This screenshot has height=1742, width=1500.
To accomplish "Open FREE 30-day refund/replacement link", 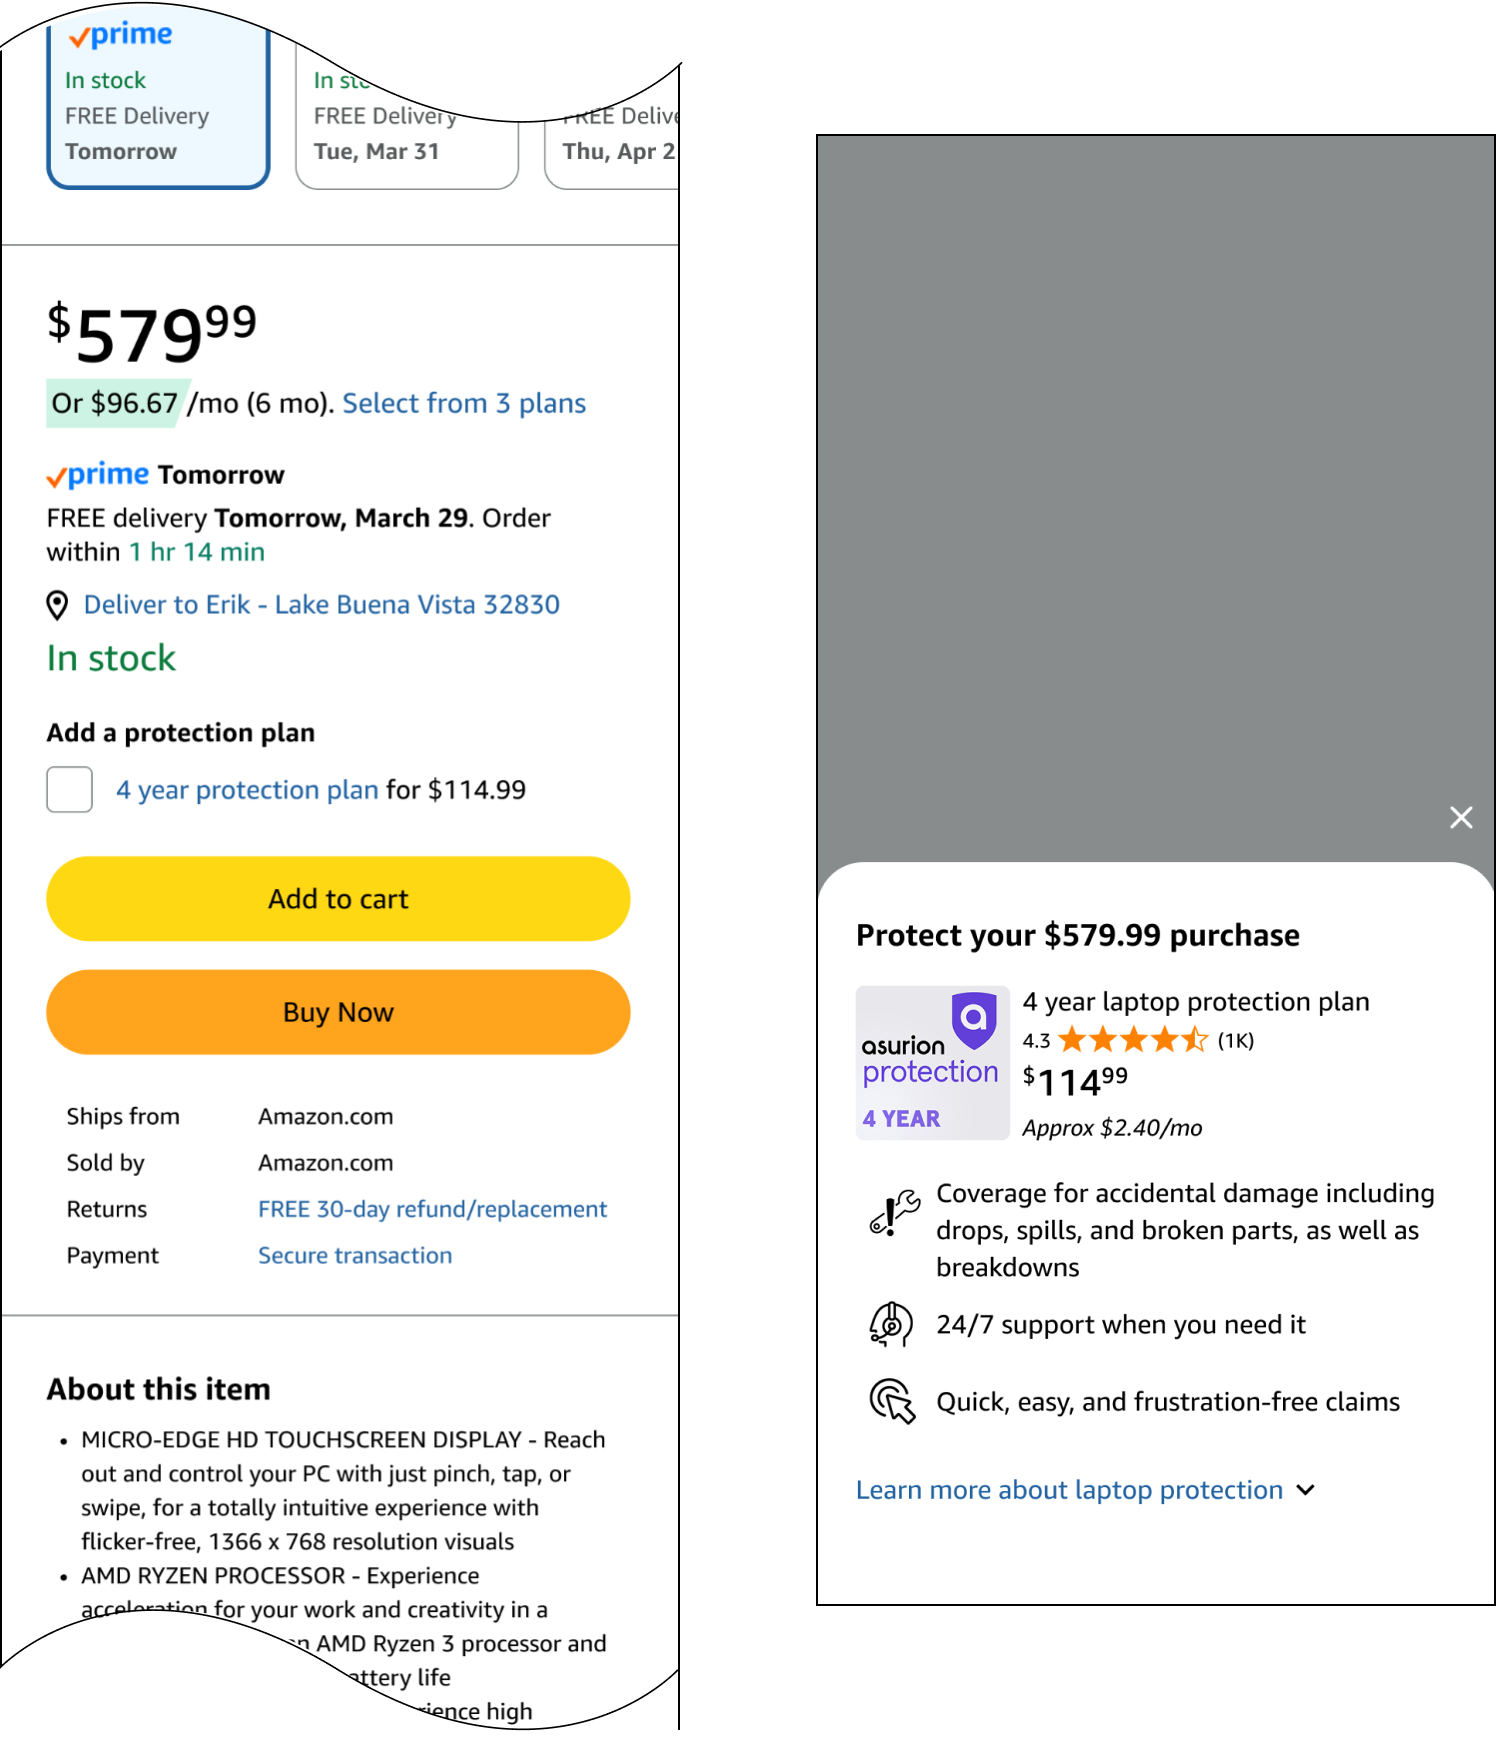I will click(432, 1210).
